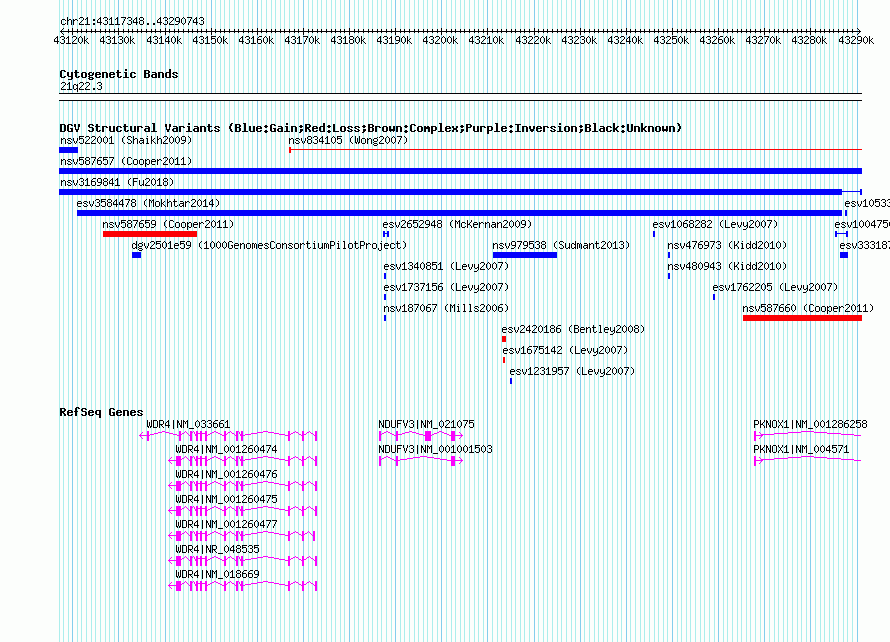This screenshot has width=890, height=642.
Task: Open the WDR4|NM_001260474 transcript
Action: tap(226, 449)
